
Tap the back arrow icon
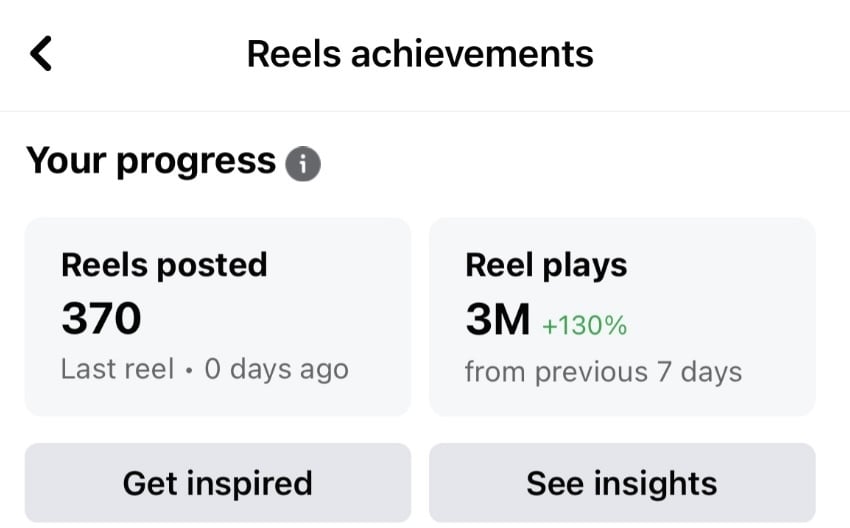41,53
